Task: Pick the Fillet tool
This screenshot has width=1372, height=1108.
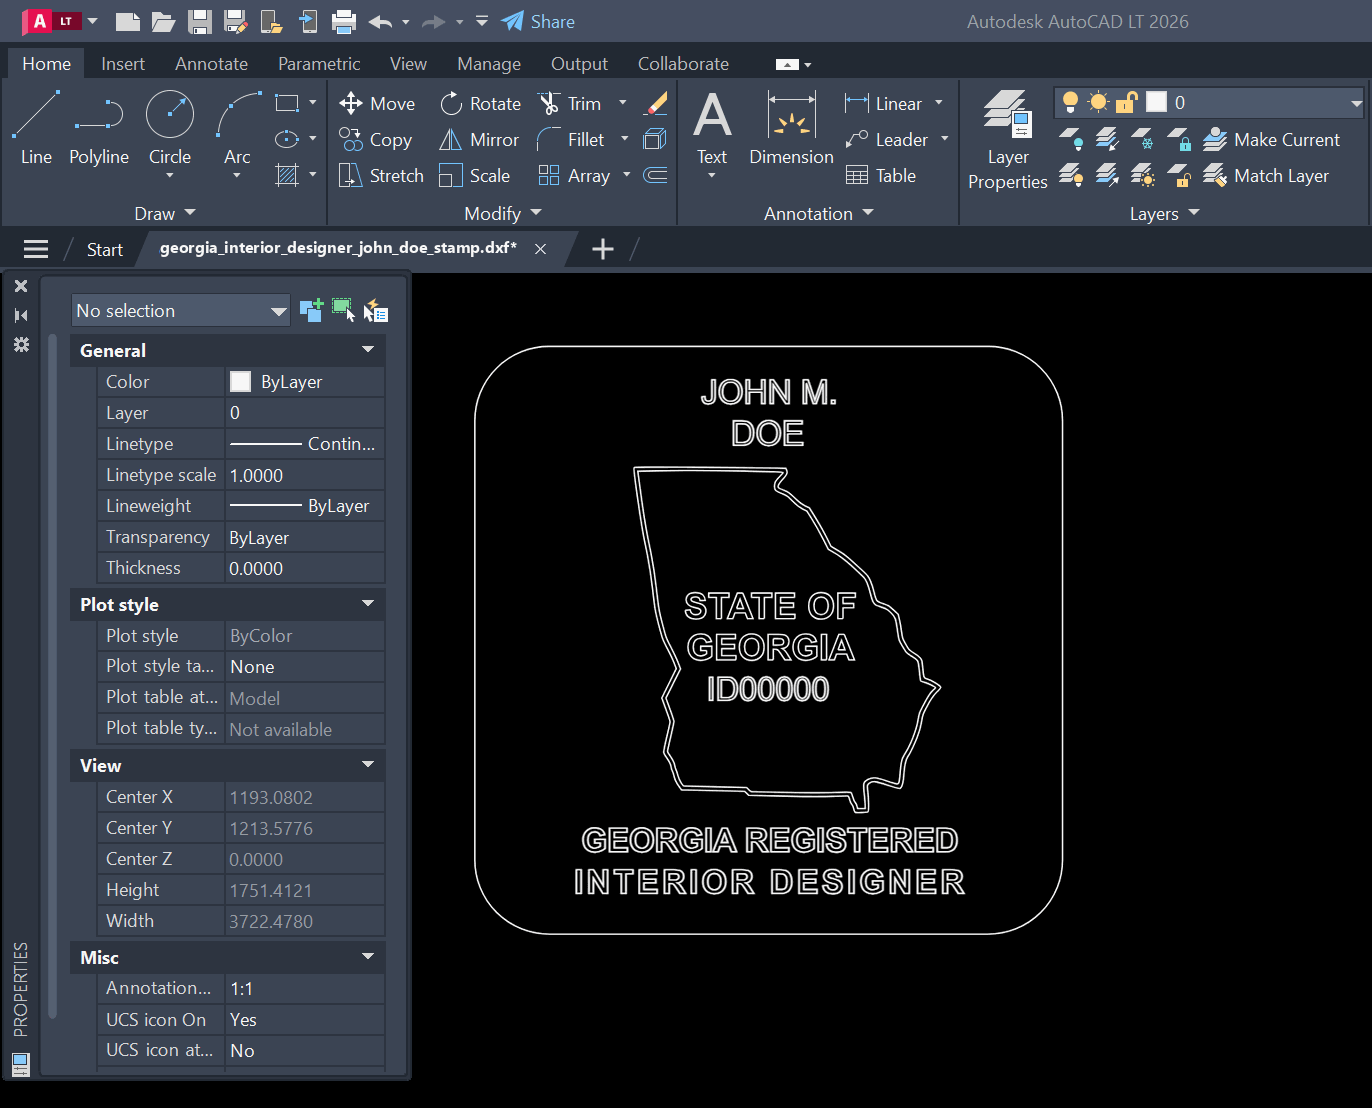Action: coord(570,140)
